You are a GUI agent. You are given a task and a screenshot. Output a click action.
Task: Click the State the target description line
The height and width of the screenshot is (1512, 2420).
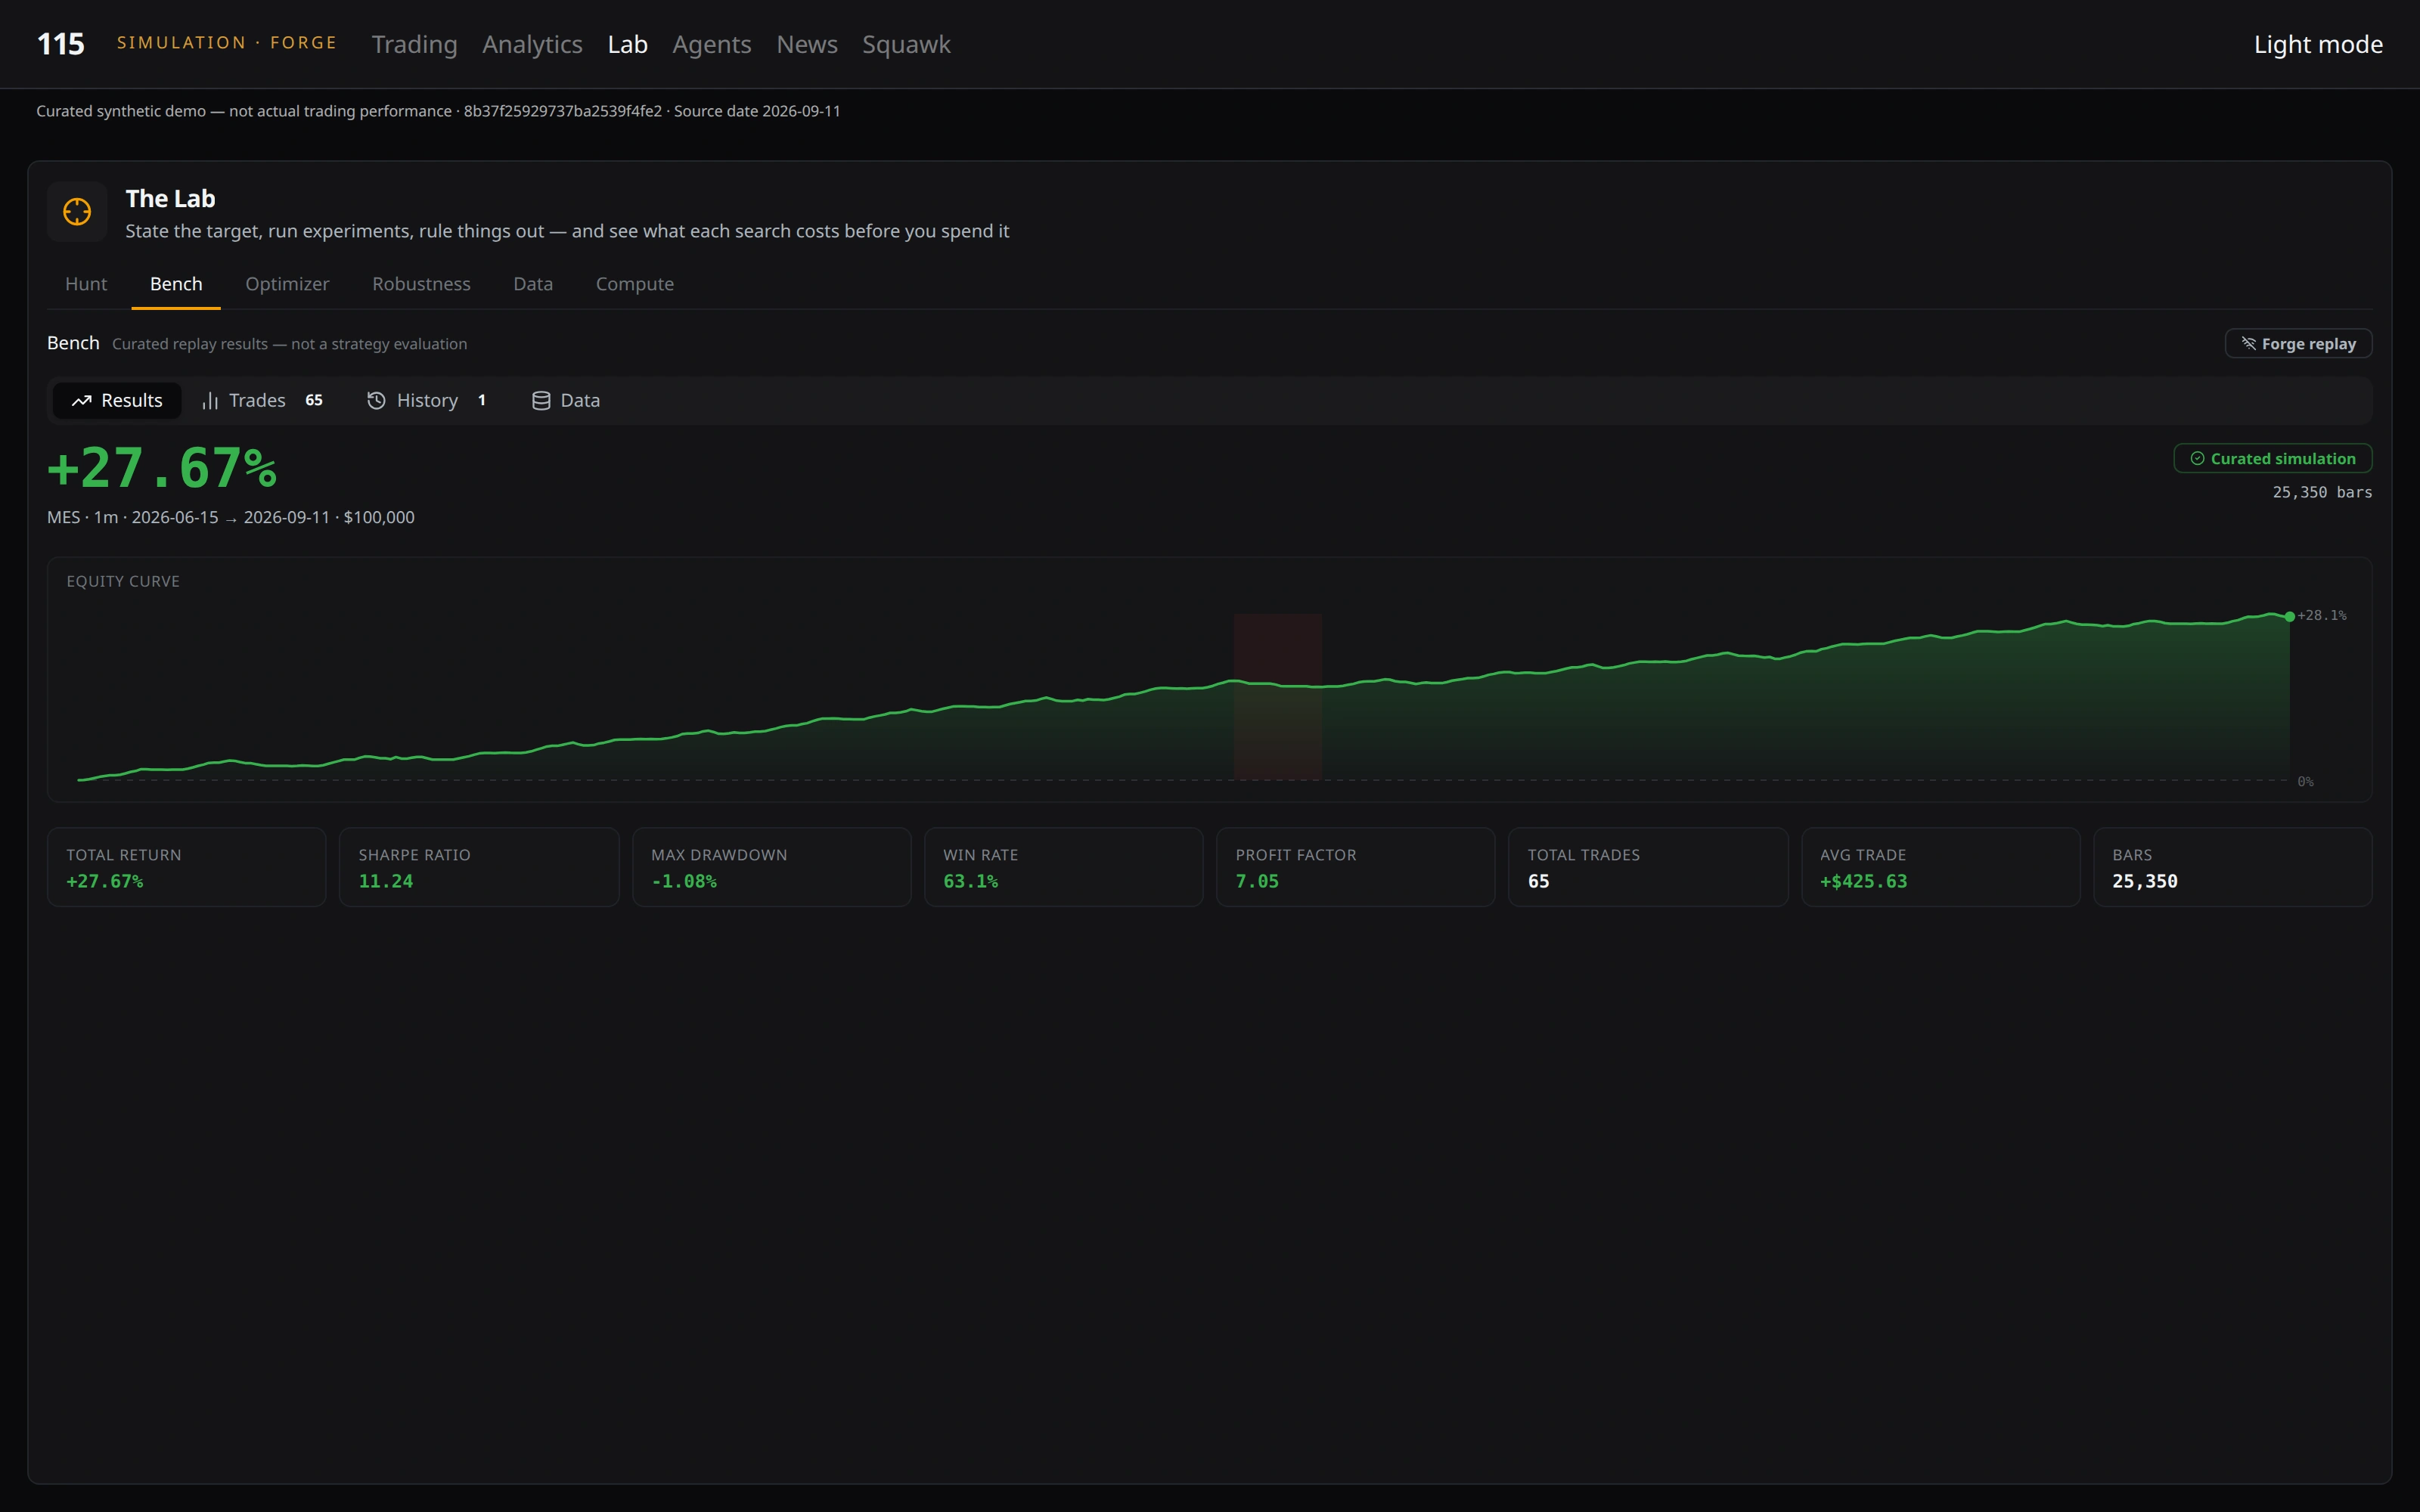point(567,231)
